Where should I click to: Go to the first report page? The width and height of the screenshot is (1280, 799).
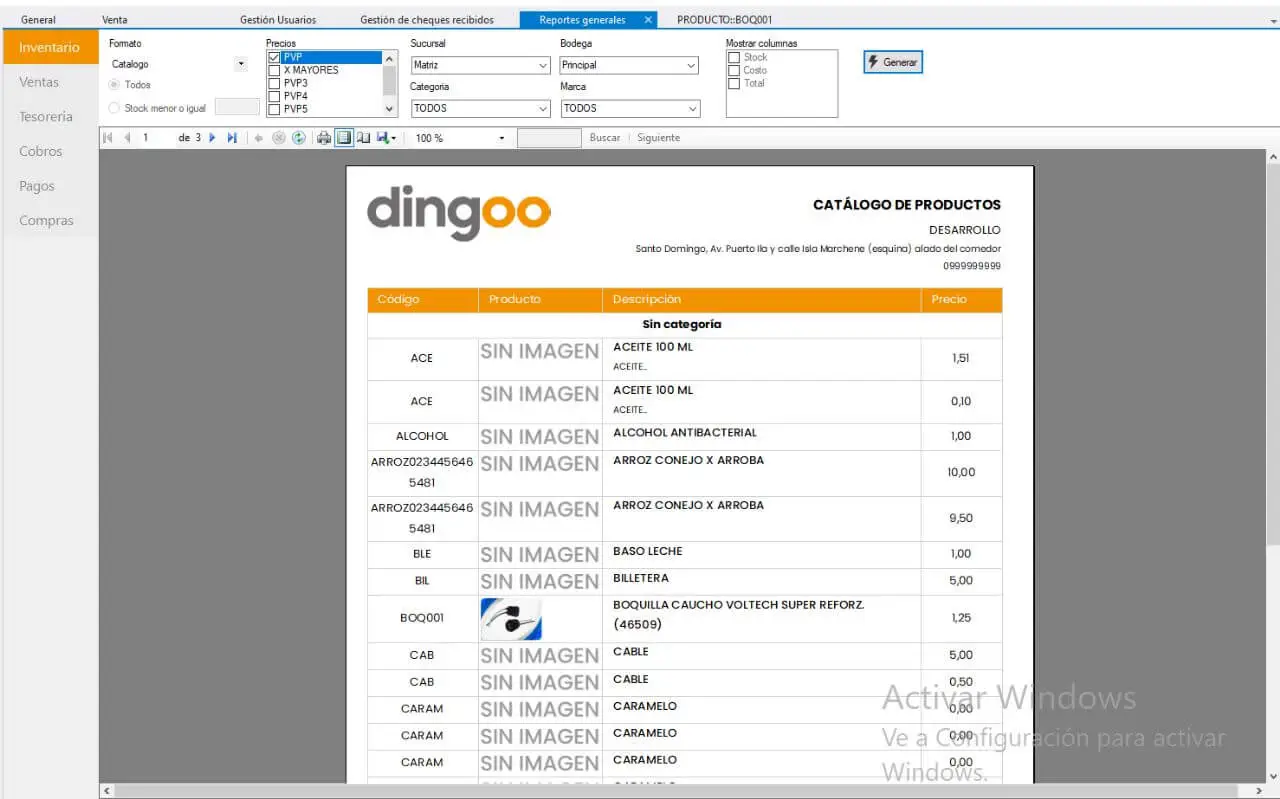(108, 138)
